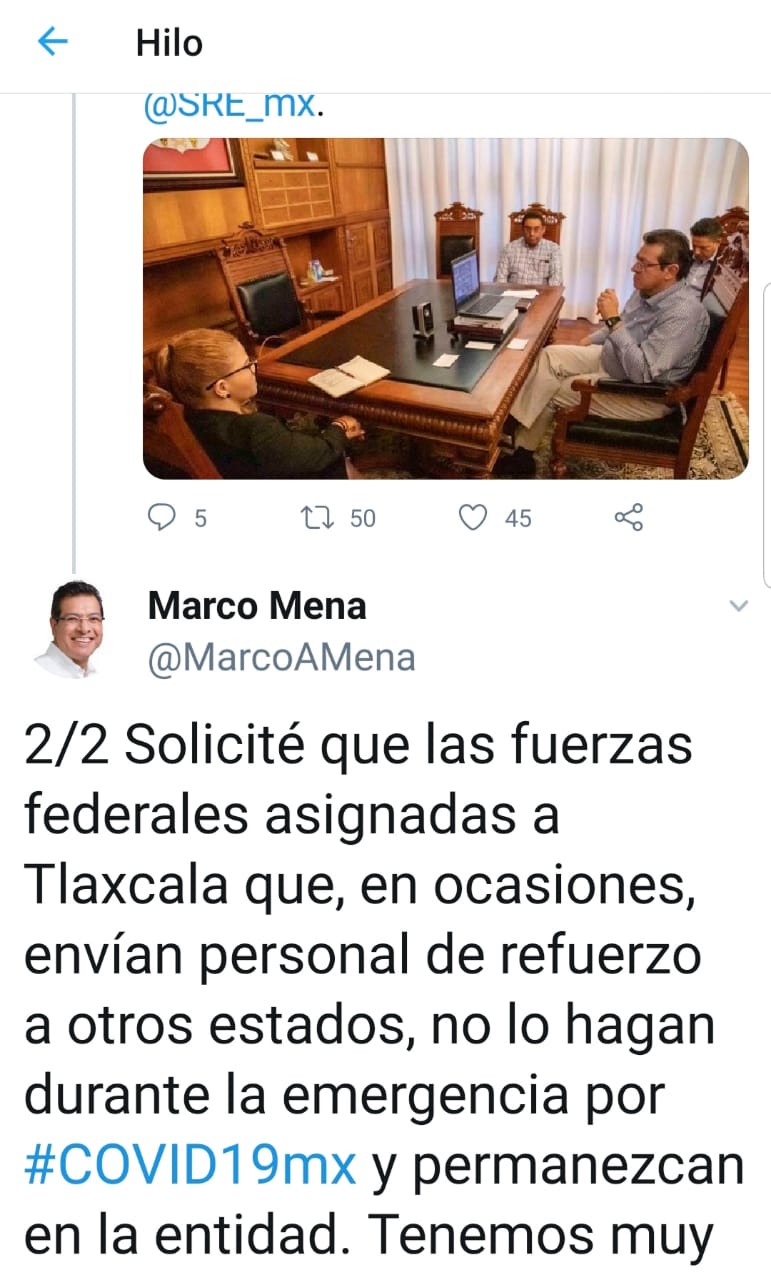Tap the Marco Mena display name

point(257,605)
